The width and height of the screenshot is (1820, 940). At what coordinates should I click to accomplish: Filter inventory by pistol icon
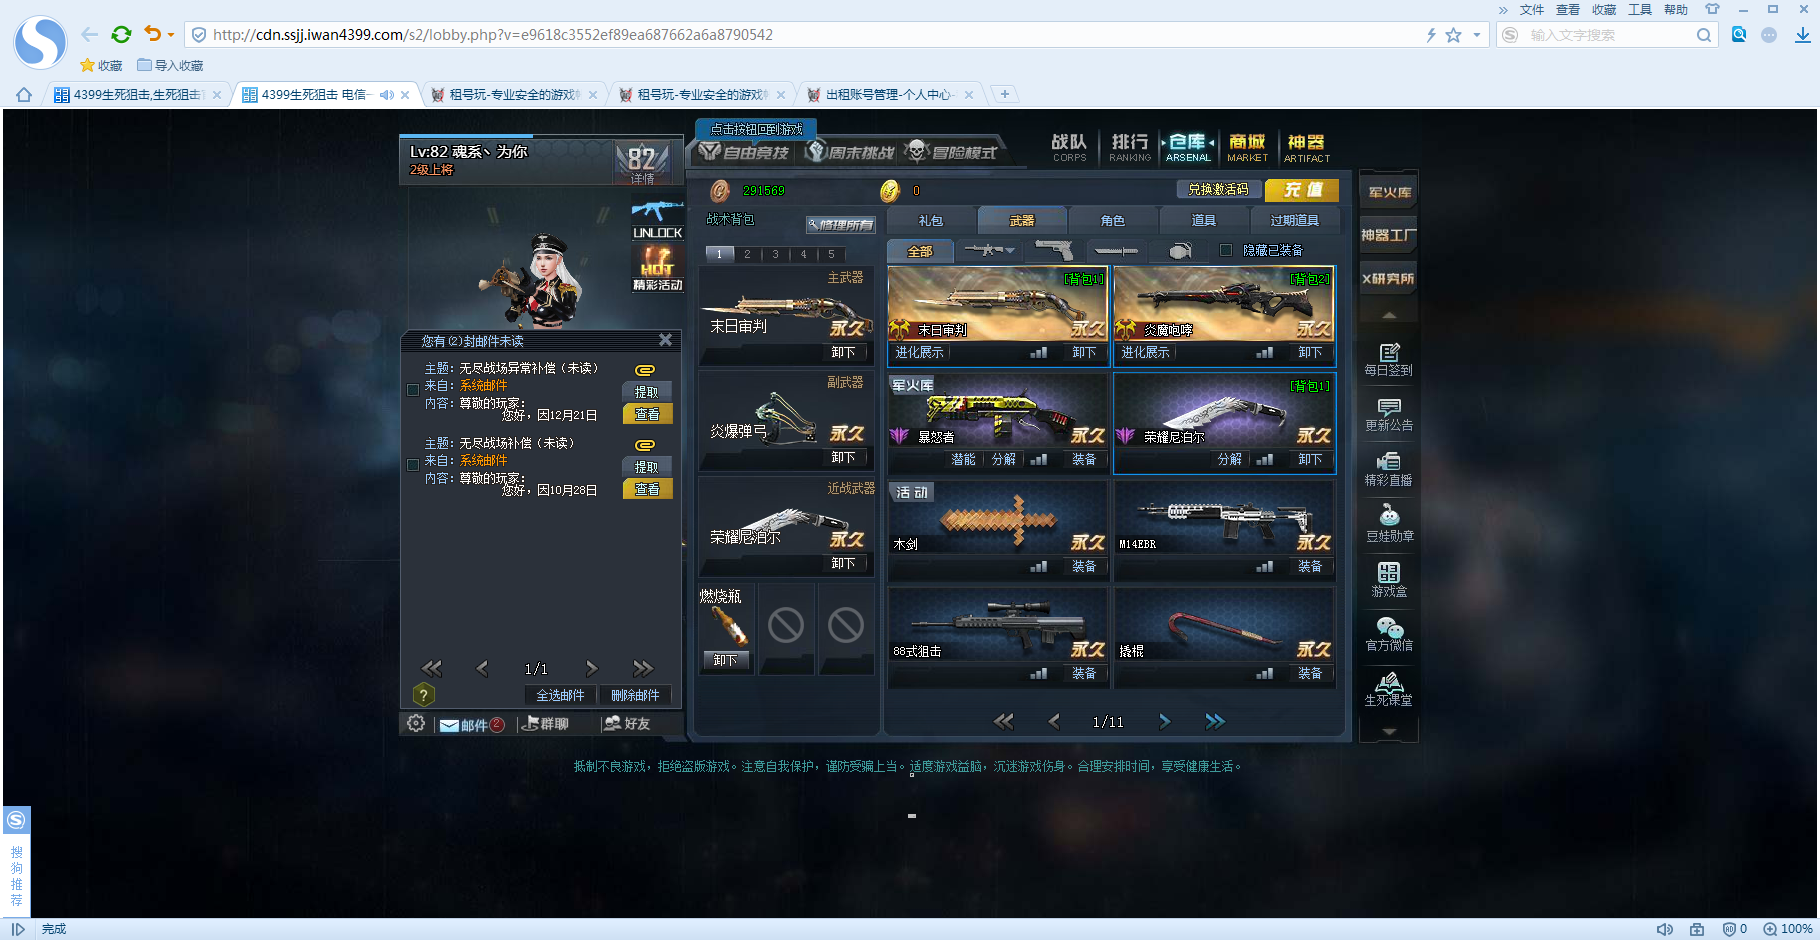click(1053, 250)
